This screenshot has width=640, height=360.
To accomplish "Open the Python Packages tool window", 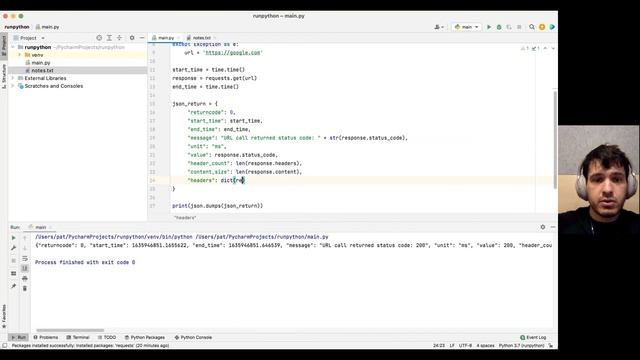I will [145, 338].
